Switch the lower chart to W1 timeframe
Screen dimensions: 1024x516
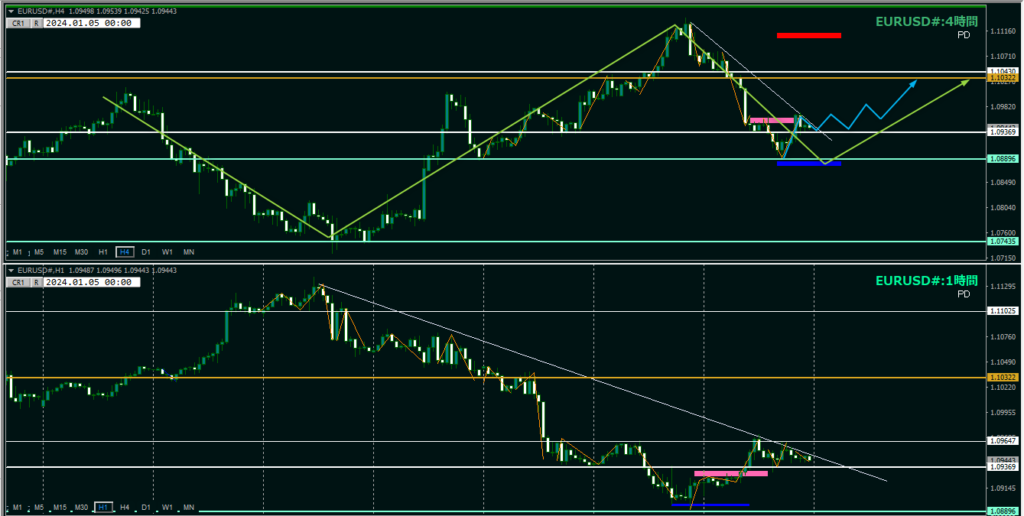168,508
